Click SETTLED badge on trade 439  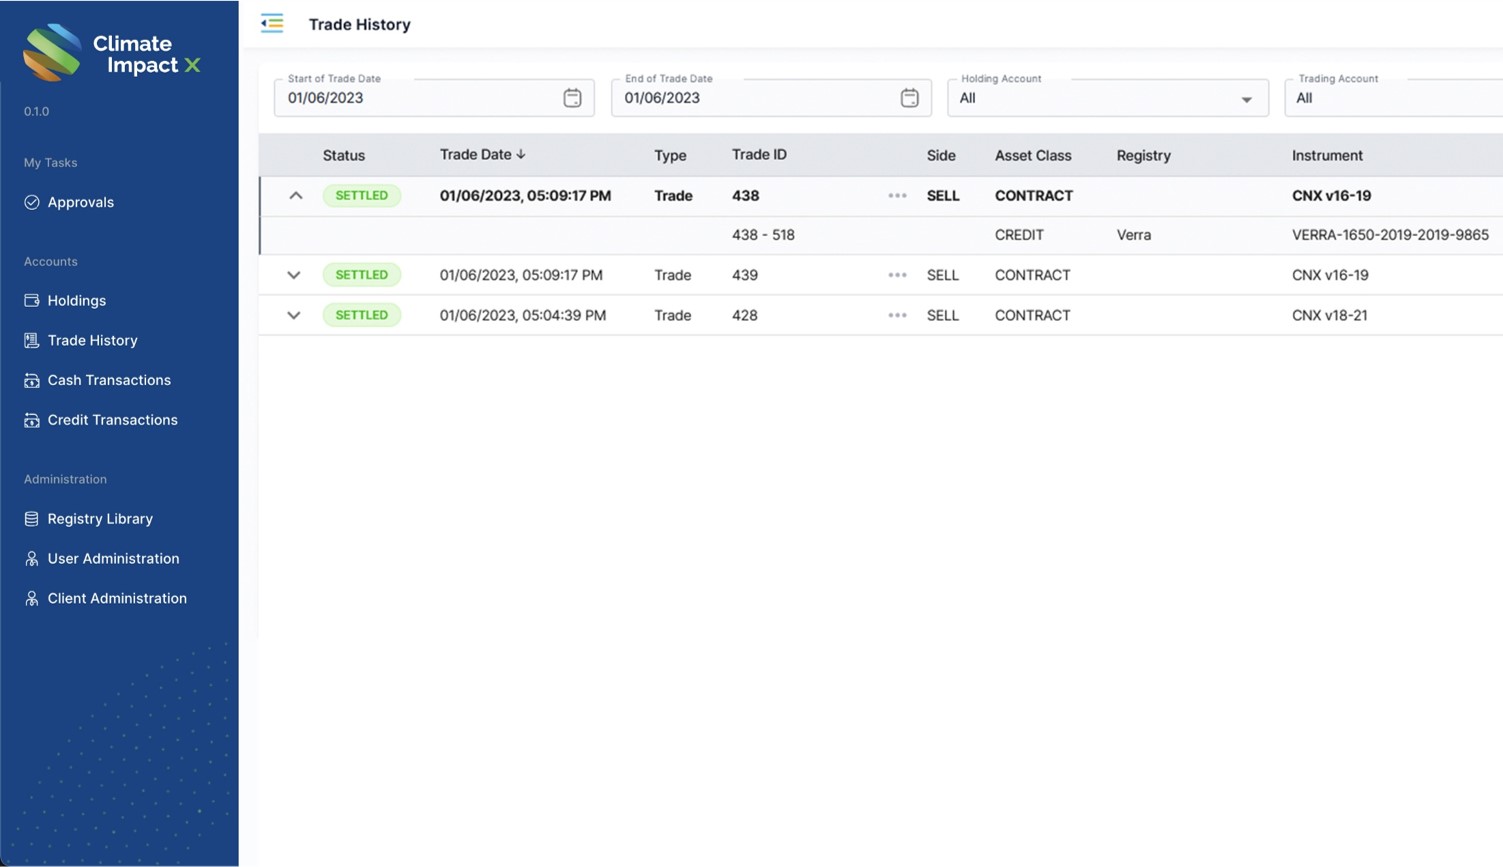coord(362,275)
